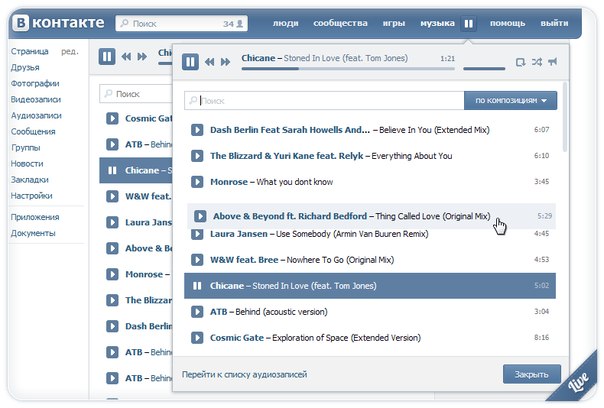Viewport: 604px width, 408px height.
Task: Skip to previous track in popup player
Action: pyautogui.click(x=210, y=62)
